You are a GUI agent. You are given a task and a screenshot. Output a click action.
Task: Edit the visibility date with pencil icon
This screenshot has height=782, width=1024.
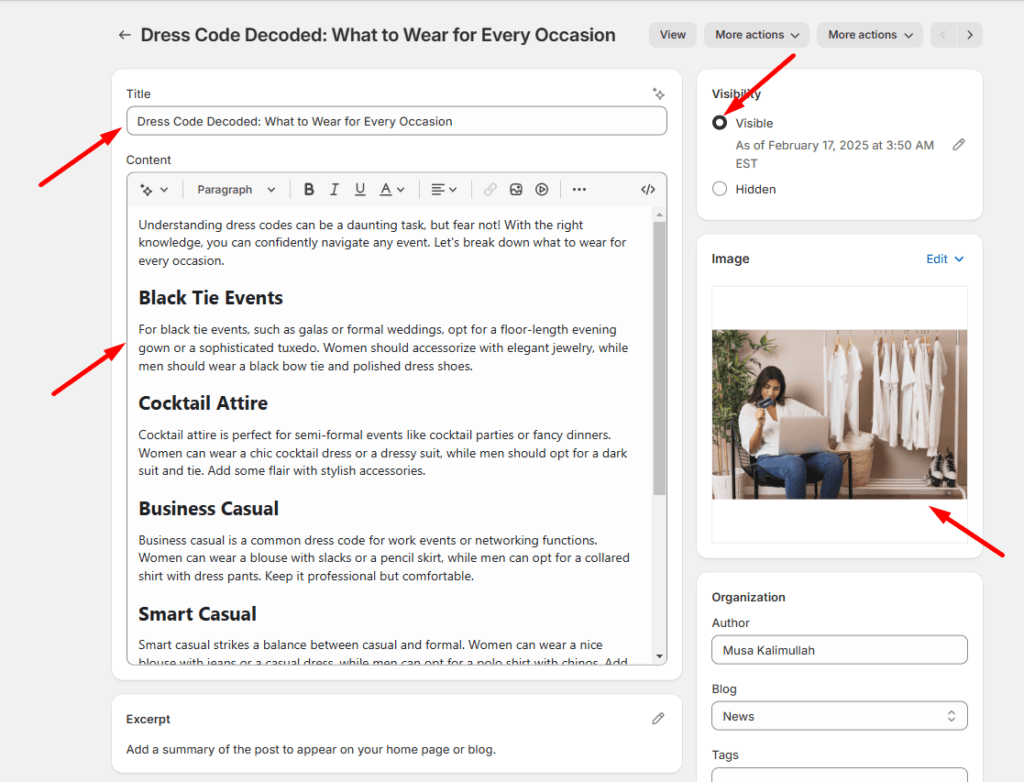pyautogui.click(x=958, y=145)
